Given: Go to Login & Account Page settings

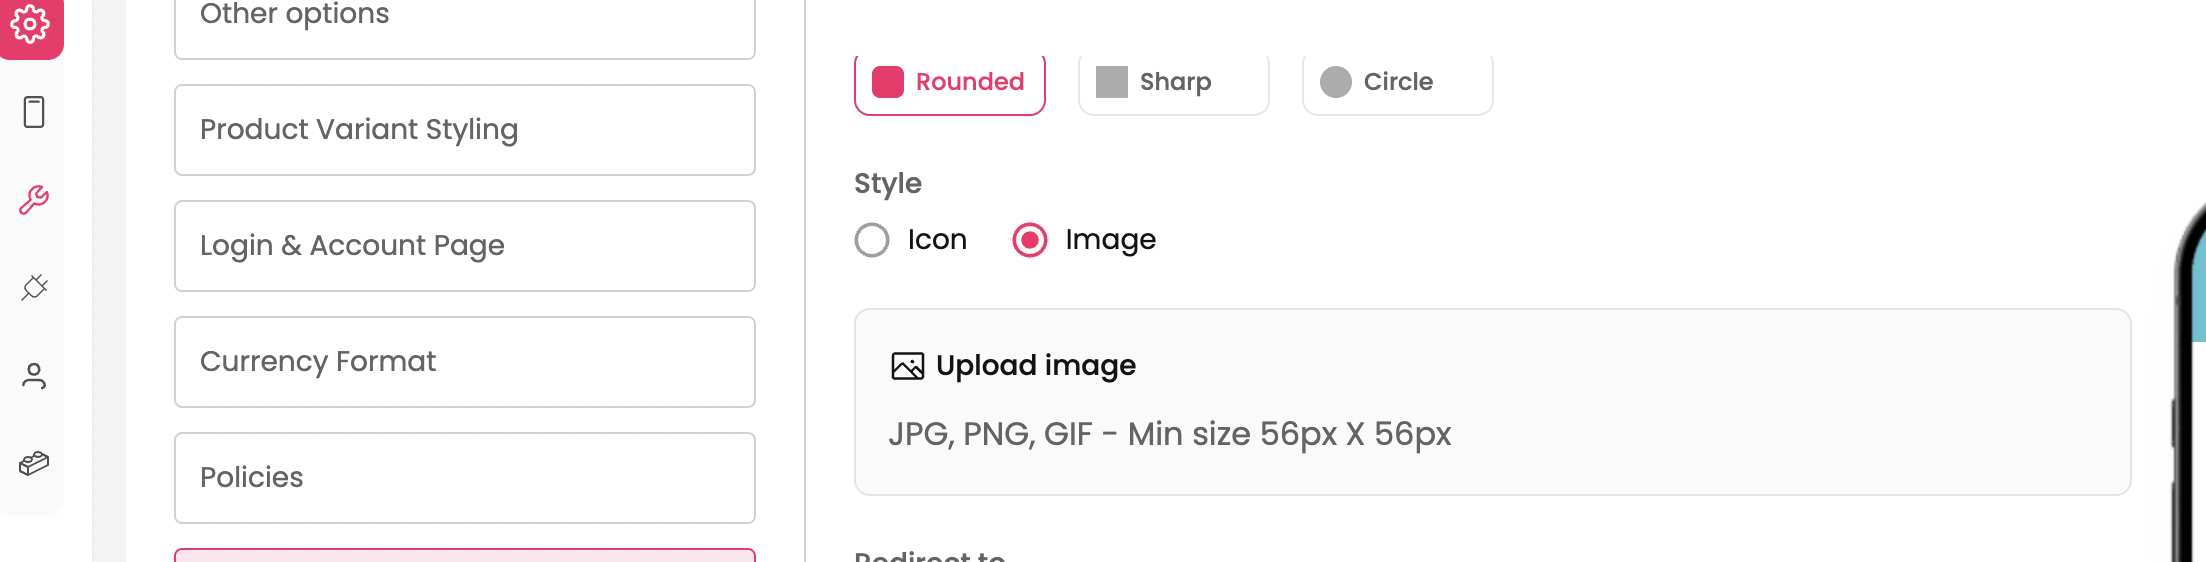Looking at the screenshot, I should (x=464, y=246).
